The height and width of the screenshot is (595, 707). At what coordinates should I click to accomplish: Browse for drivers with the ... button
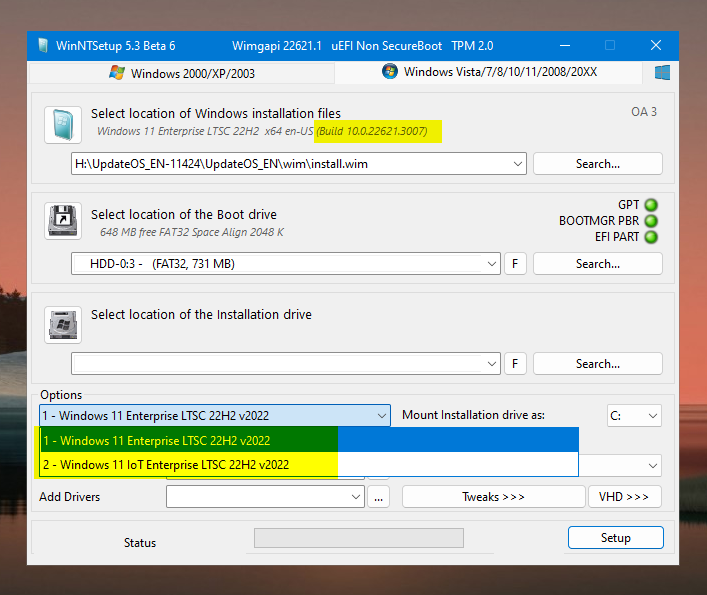pyautogui.click(x=378, y=497)
